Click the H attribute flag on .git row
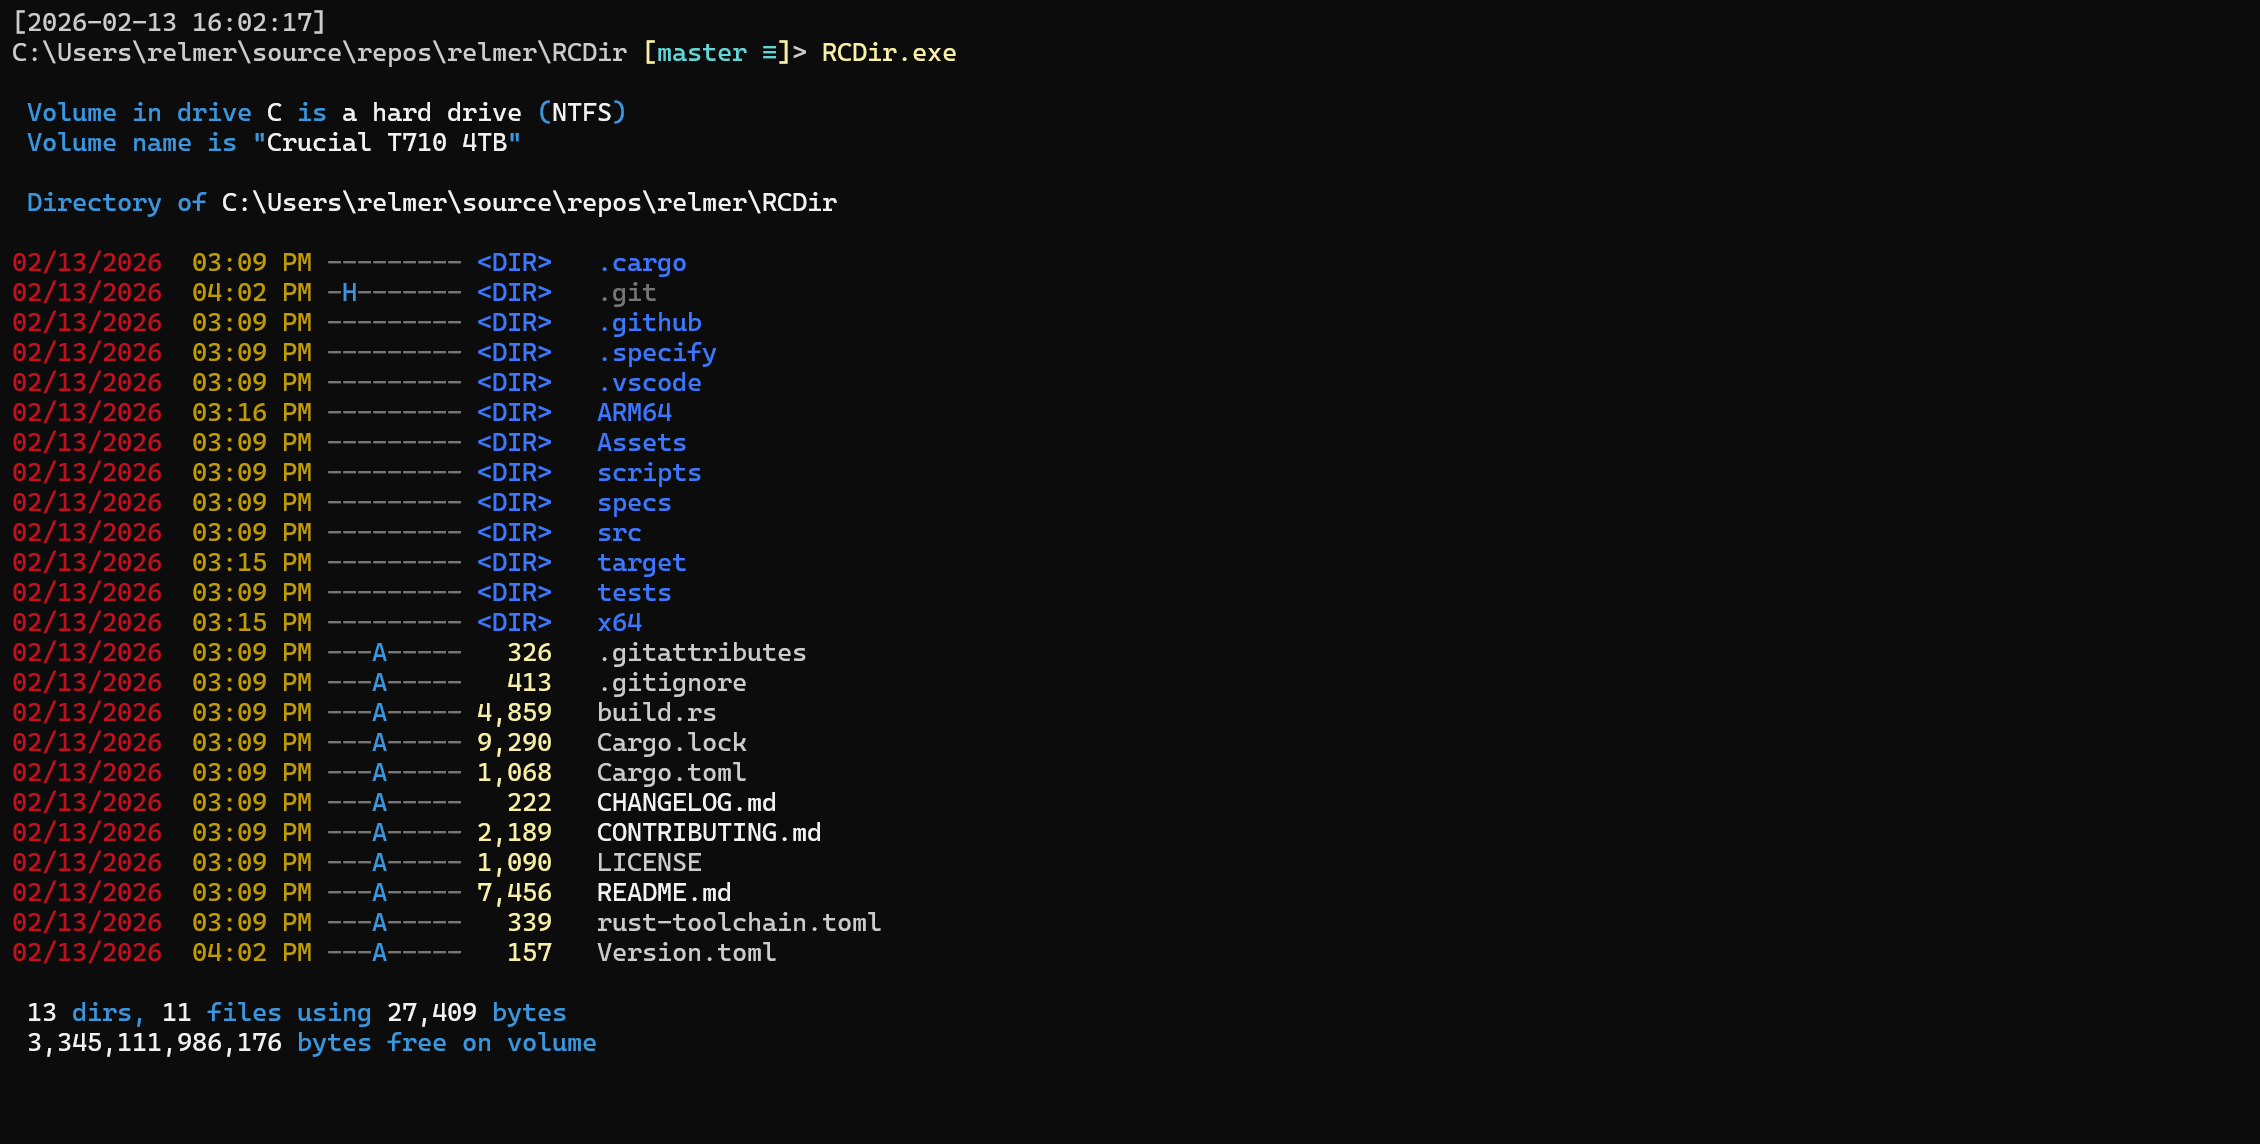2260x1144 pixels. click(x=349, y=293)
